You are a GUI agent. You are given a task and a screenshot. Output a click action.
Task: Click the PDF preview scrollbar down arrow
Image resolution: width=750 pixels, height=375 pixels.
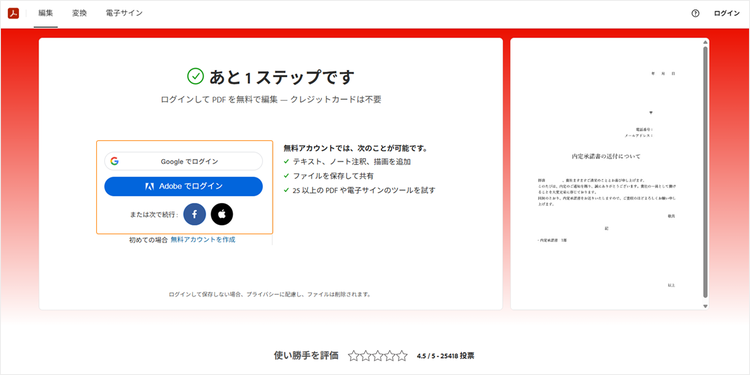[x=705, y=306]
